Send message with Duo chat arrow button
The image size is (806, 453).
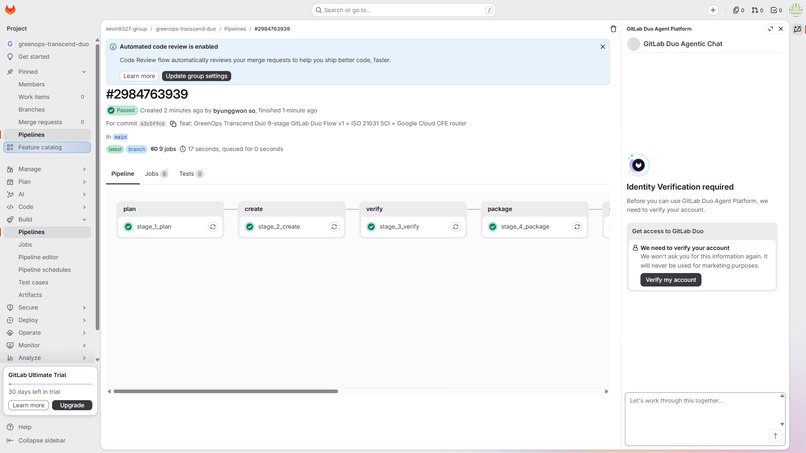tap(775, 436)
